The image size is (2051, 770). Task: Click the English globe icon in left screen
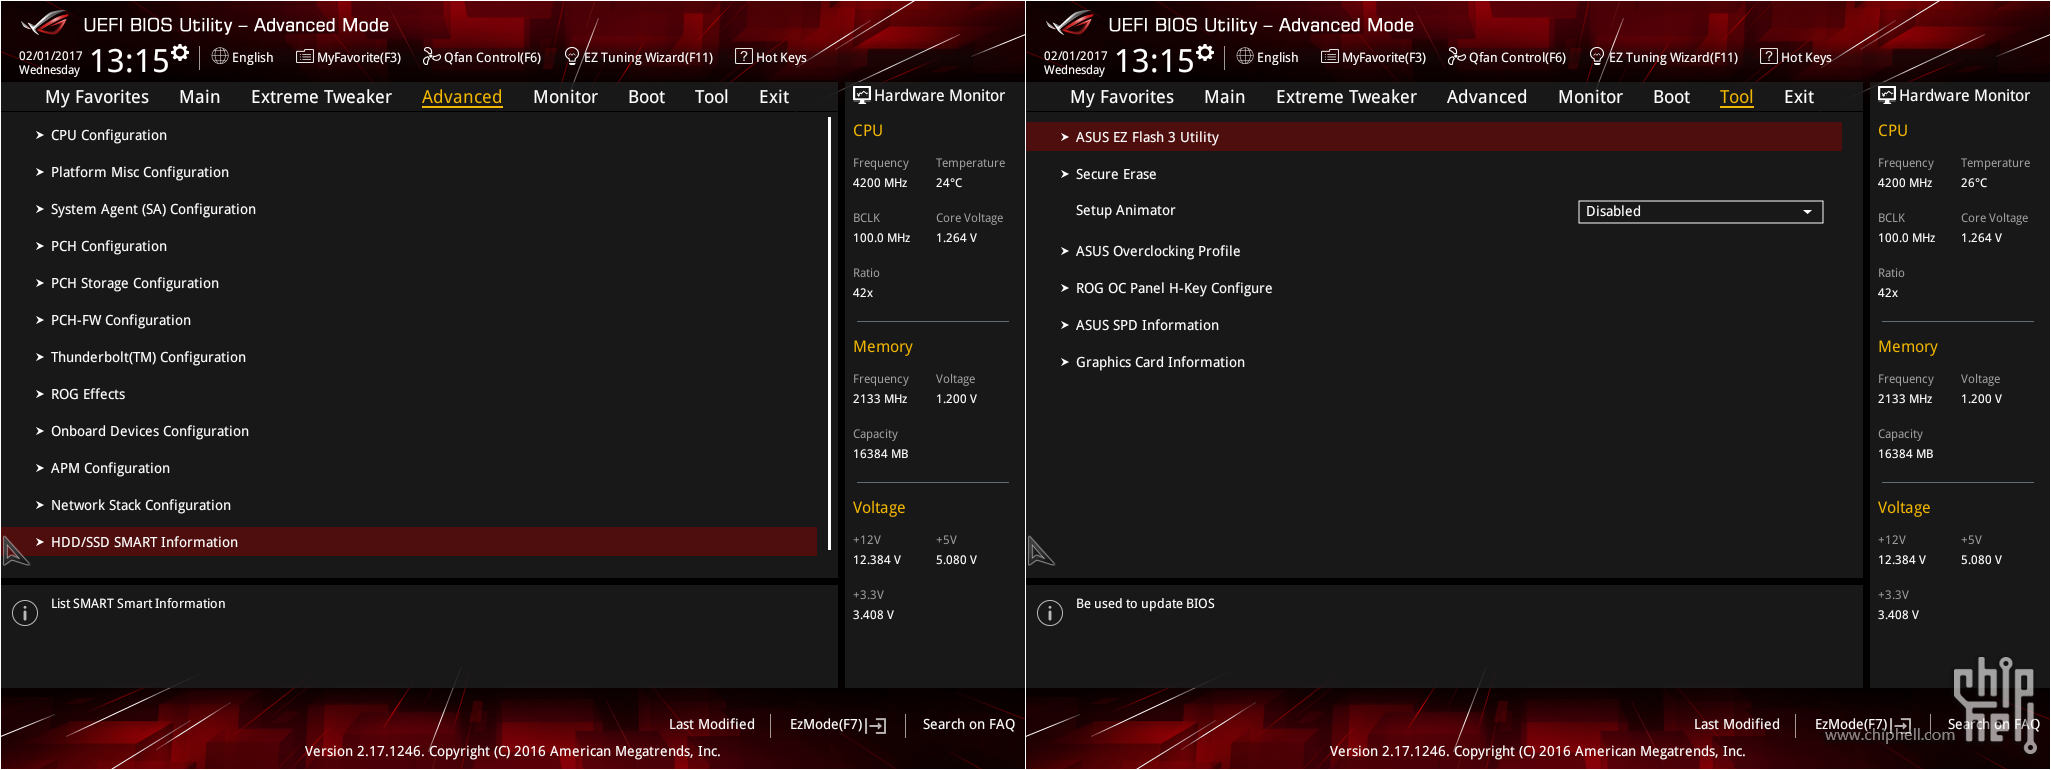pos(220,56)
